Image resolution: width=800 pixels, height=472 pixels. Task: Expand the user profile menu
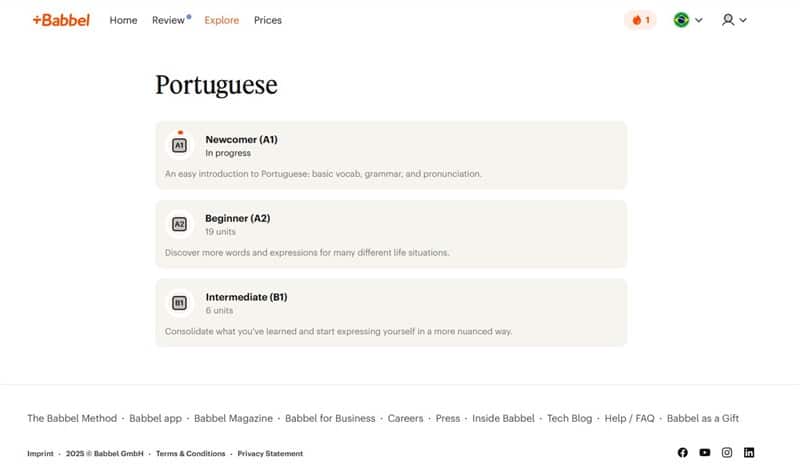[734, 20]
